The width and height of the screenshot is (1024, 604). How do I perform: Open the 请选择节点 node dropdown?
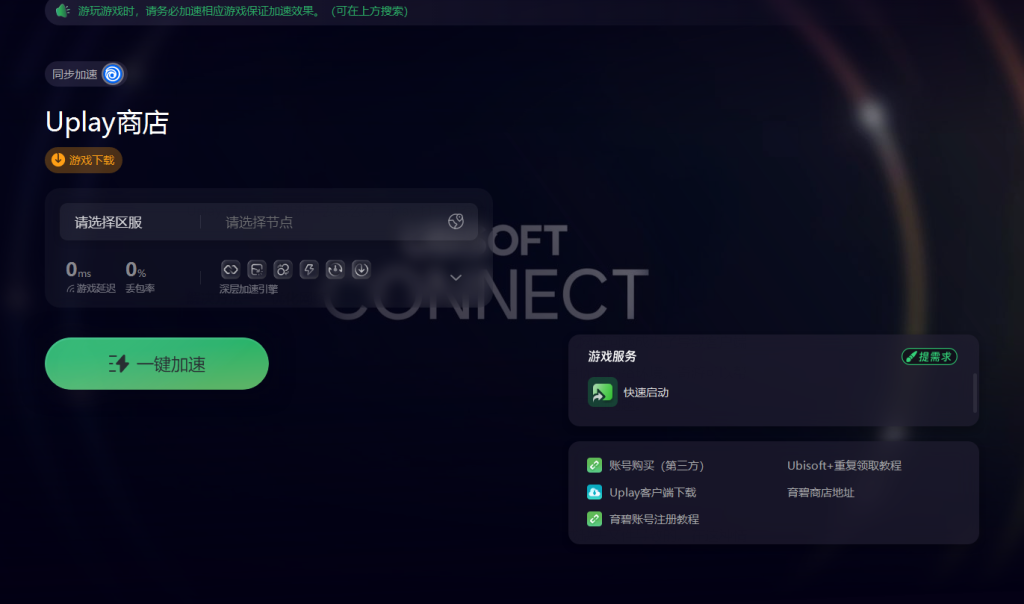click(x=340, y=222)
